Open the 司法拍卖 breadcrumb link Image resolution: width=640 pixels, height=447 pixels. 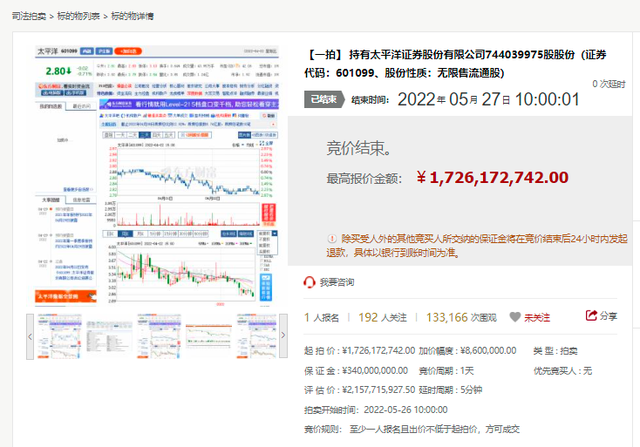coord(29,16)
